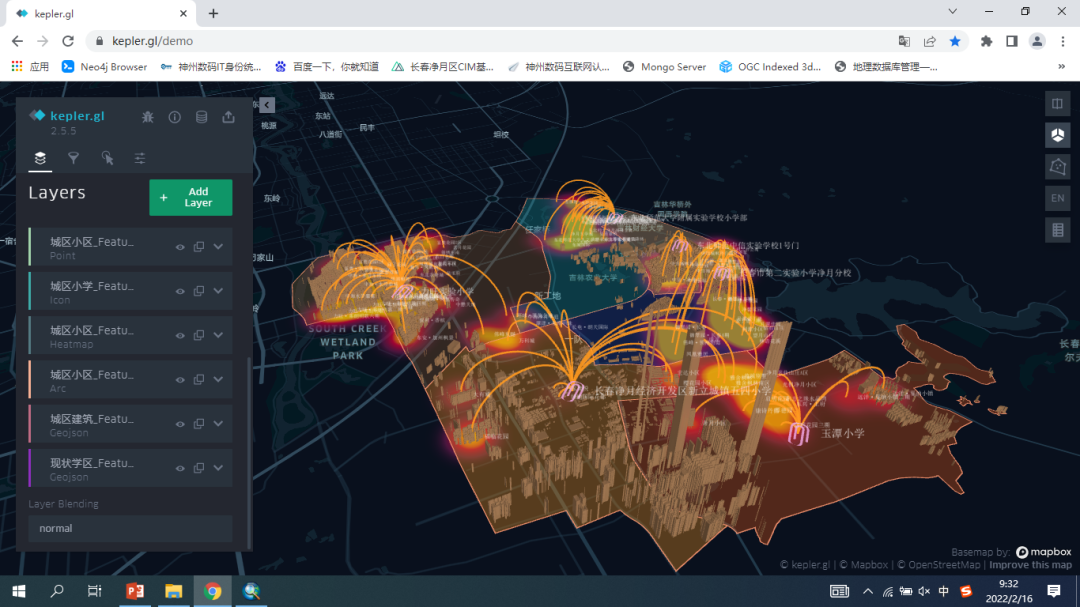The height and width of the screenshot is (607, 1080).
Task: Collapse the side panel with arrow button
Action: (267, 105)
